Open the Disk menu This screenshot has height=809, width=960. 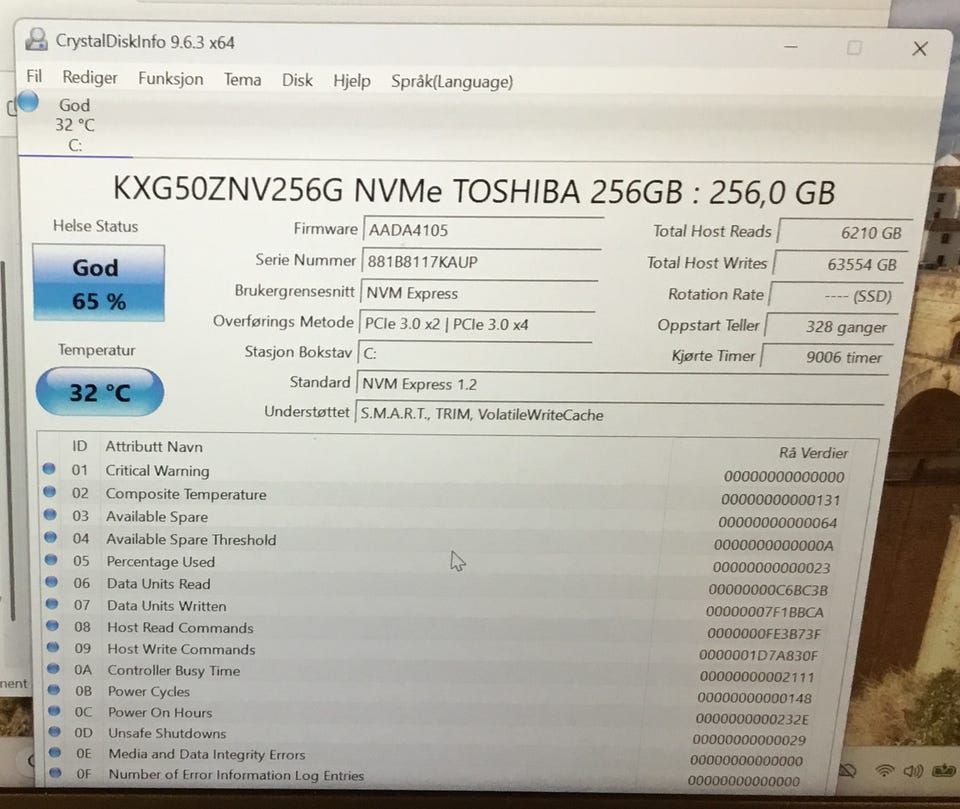(x=298, y=80)
